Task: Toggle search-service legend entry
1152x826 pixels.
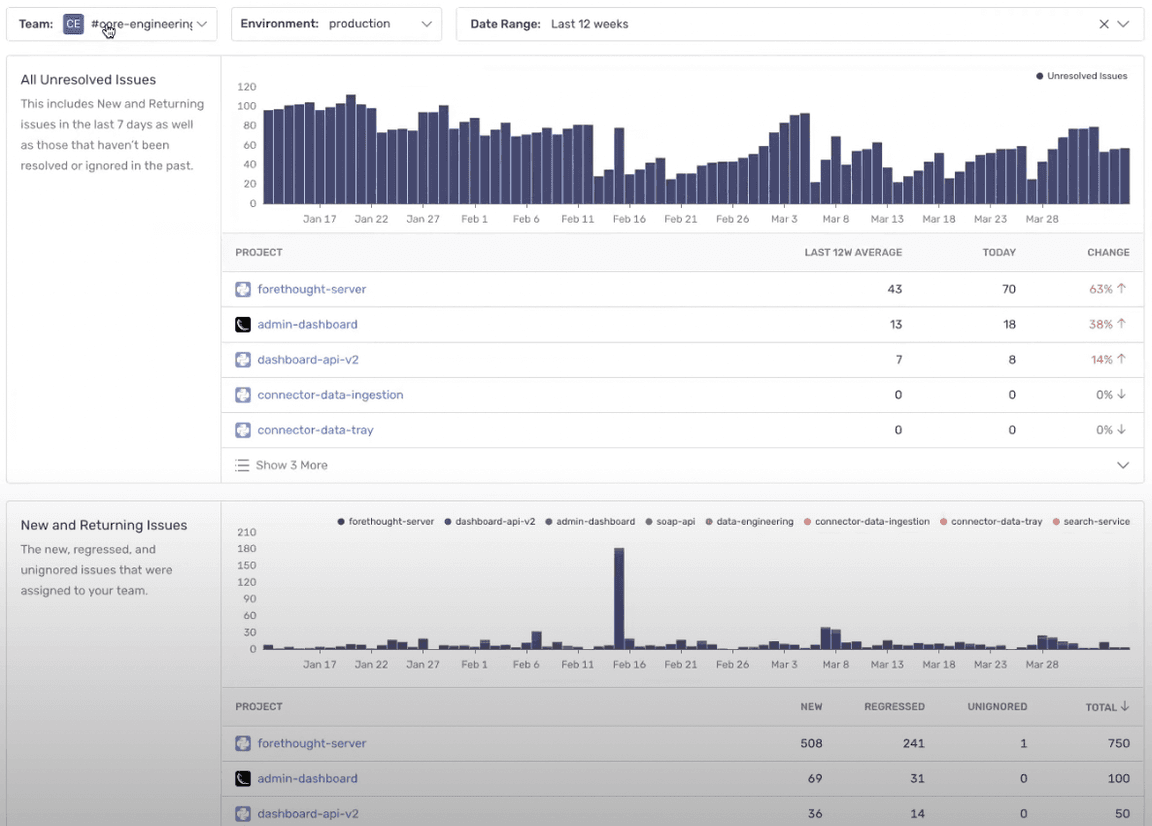Action: coord(1091,522)
